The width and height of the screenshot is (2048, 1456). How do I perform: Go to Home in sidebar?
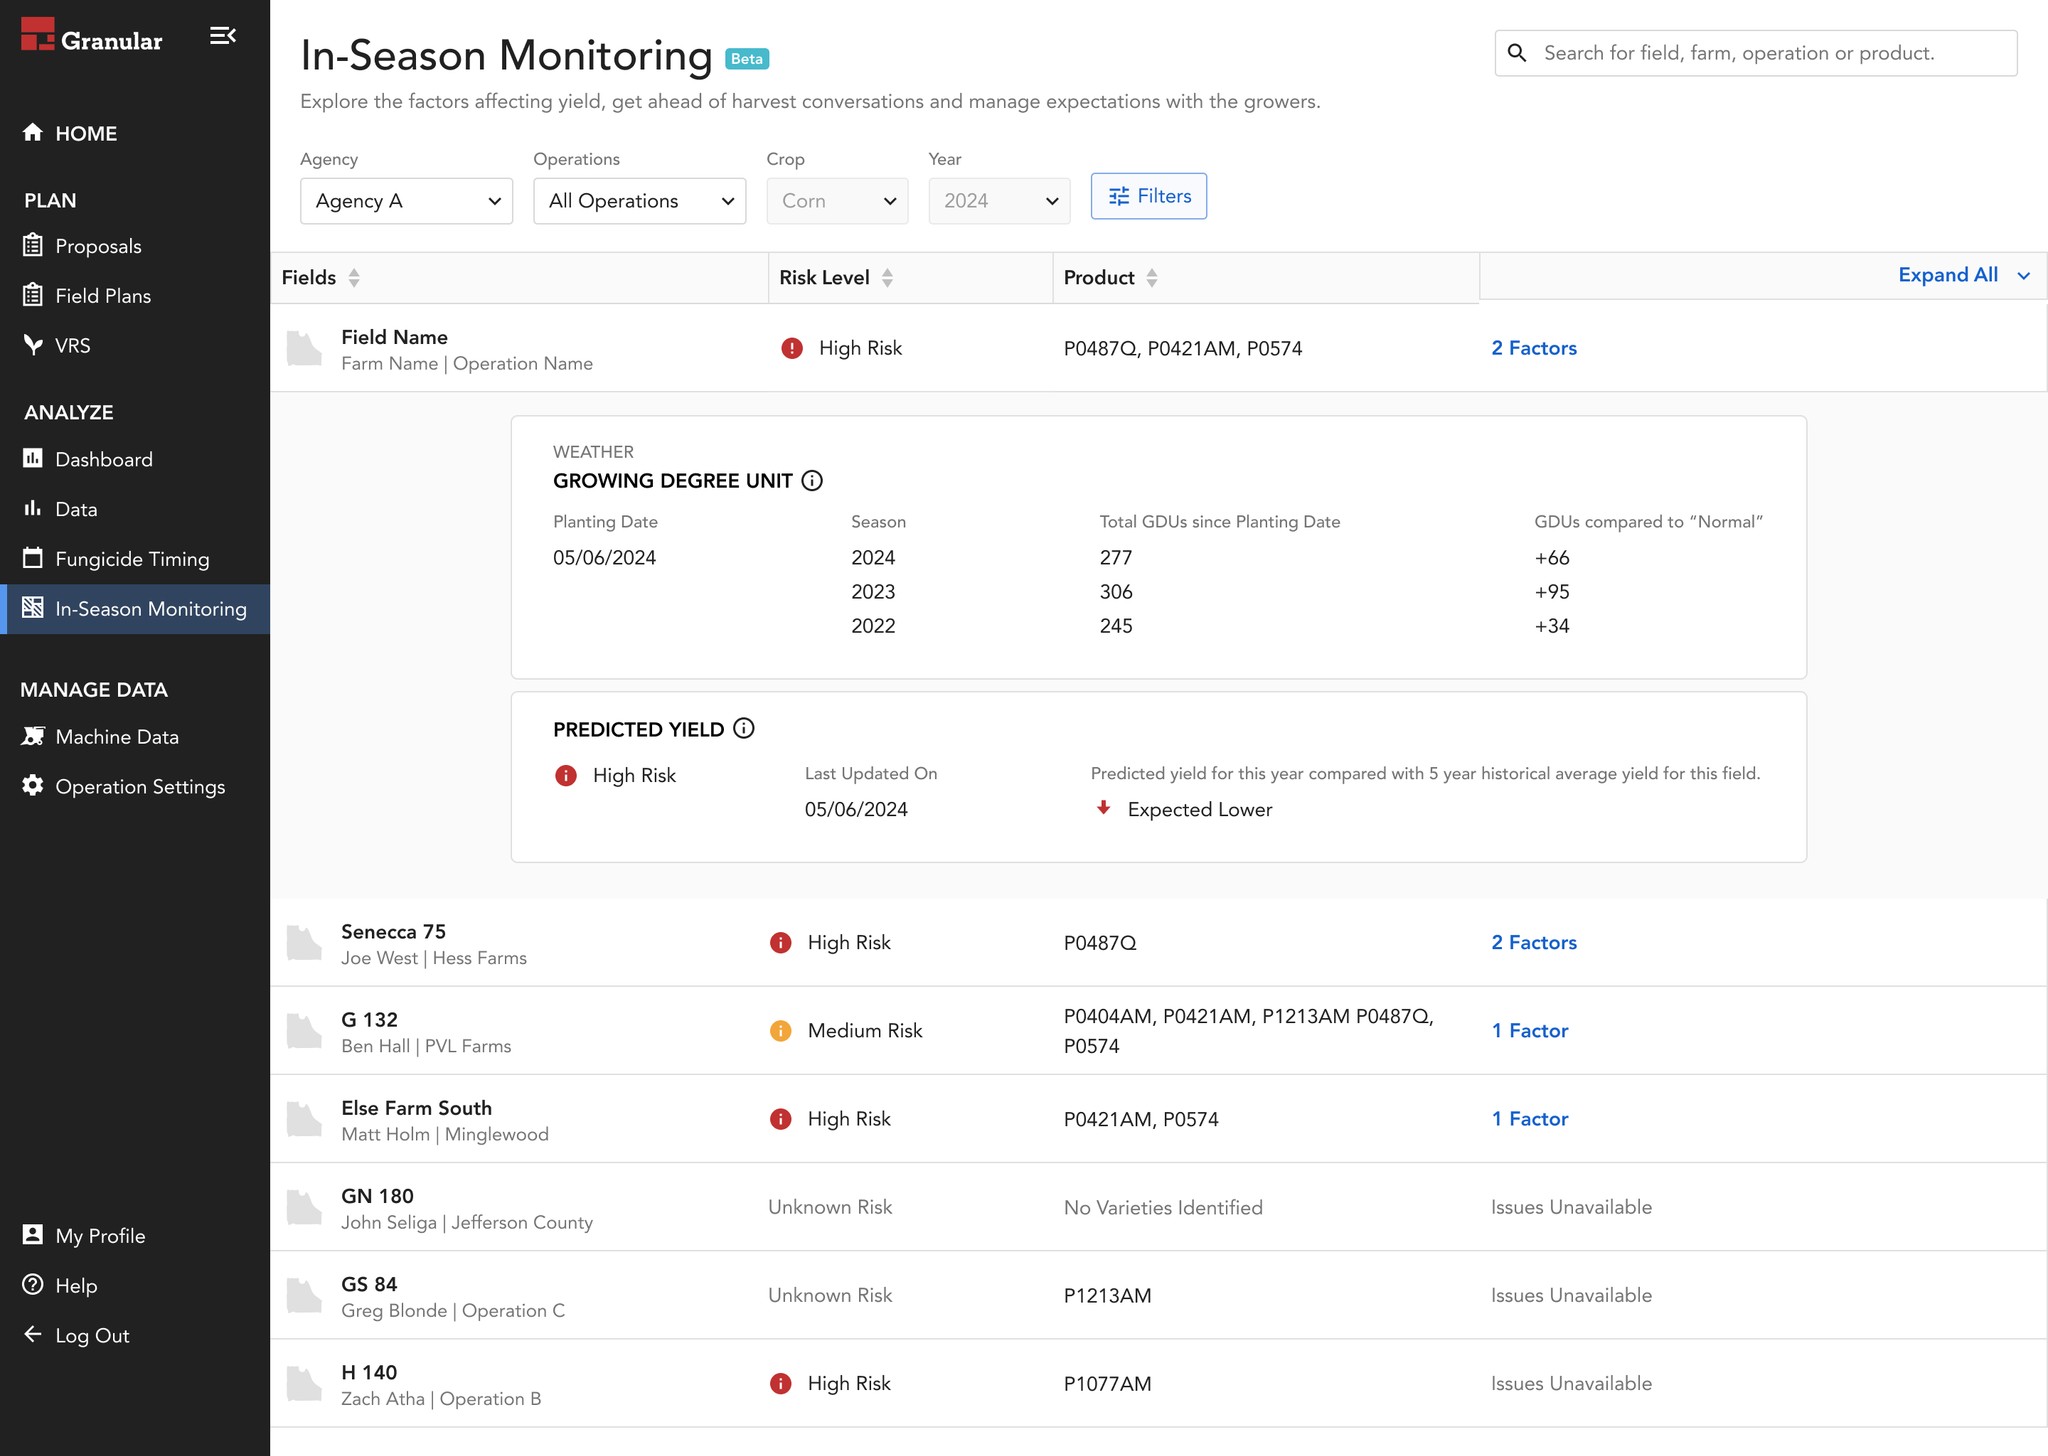coord(86,133)
